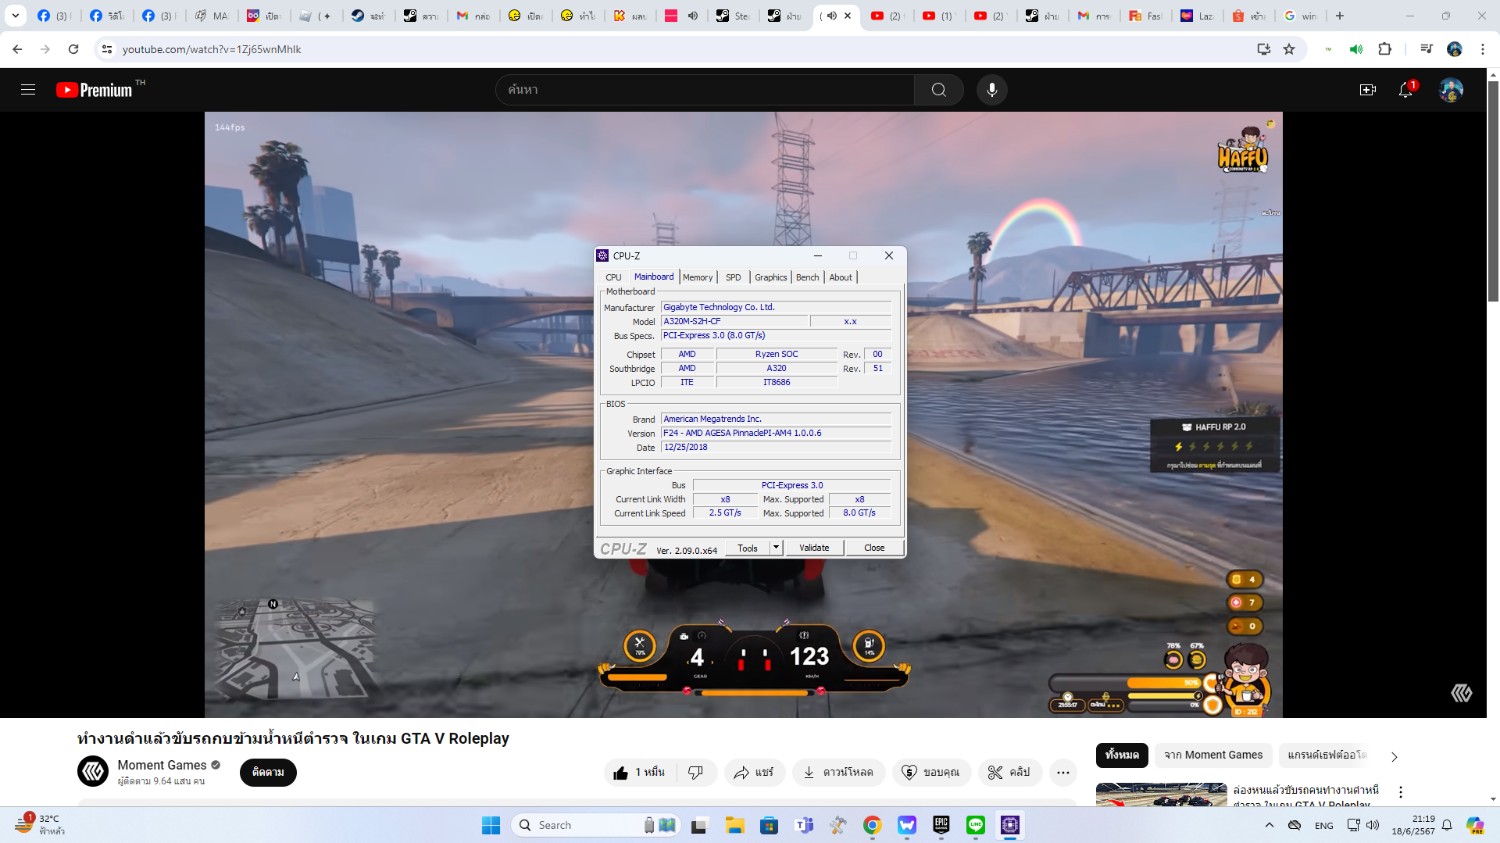Open Microsoft Teams on the taskbar
The image size is (1500, 843).
[804, 825]
